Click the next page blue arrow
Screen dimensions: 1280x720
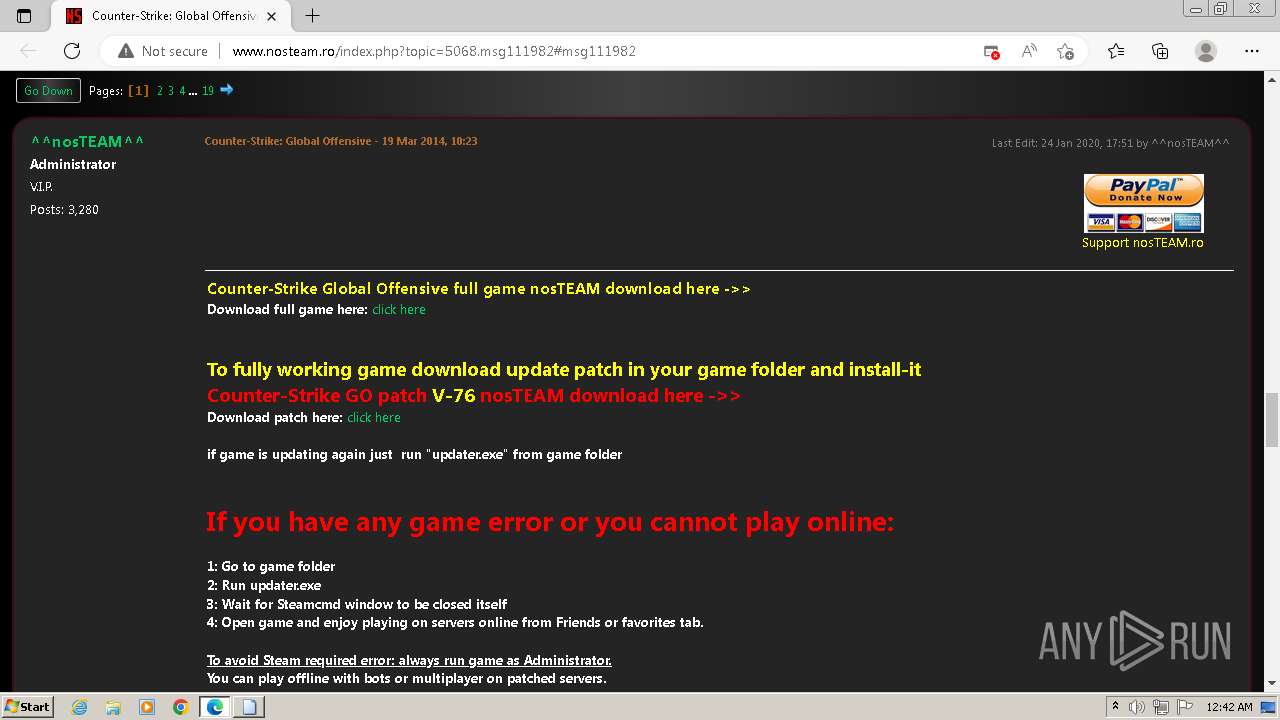pyautogui.click(x=227, y=90)
